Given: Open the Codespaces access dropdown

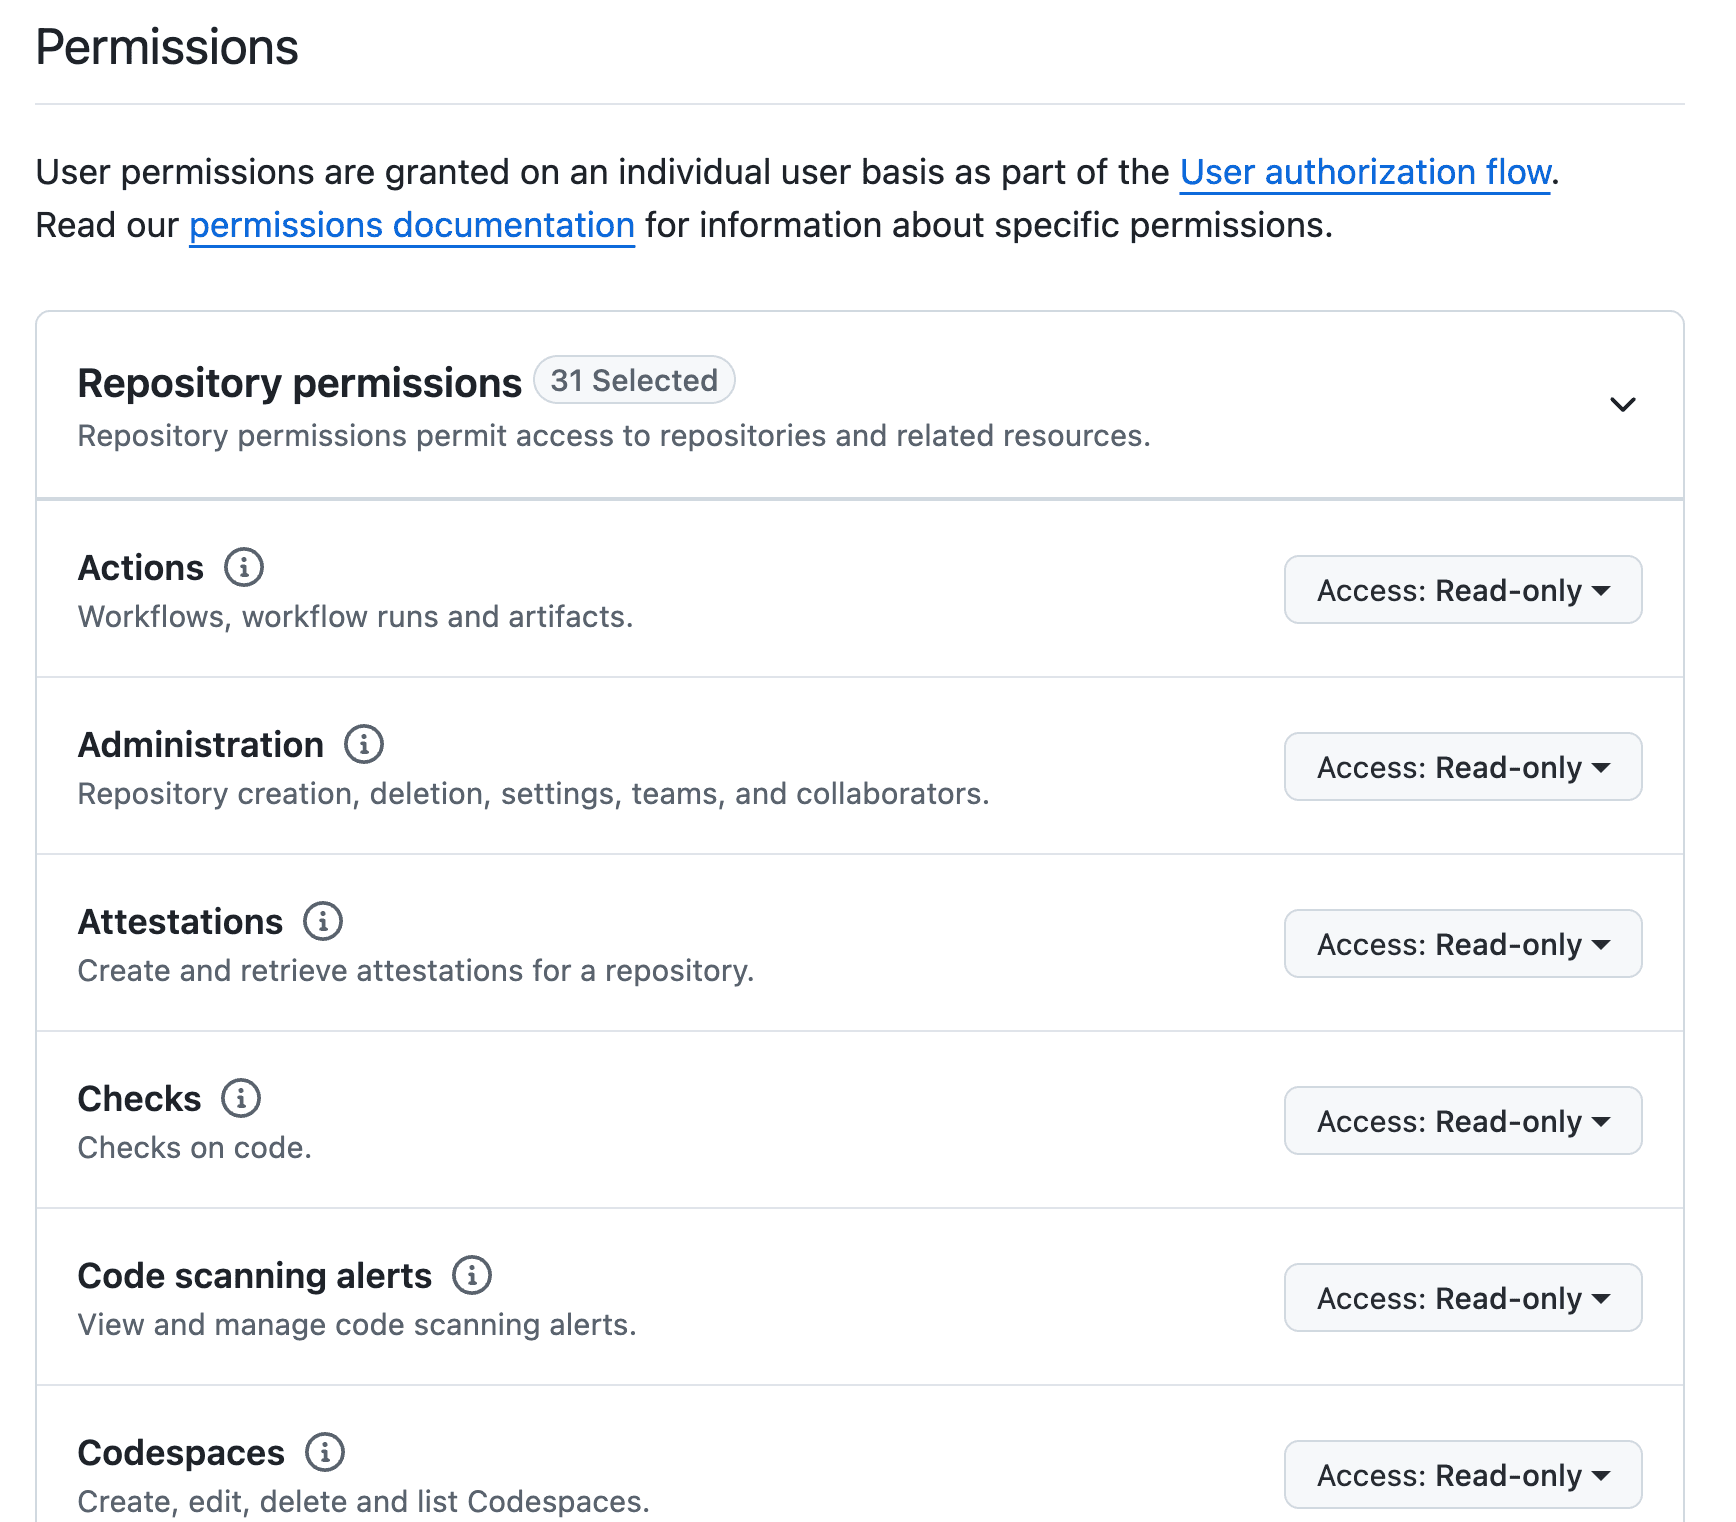Looking at the screenshot, I should click(1462, 1475).
